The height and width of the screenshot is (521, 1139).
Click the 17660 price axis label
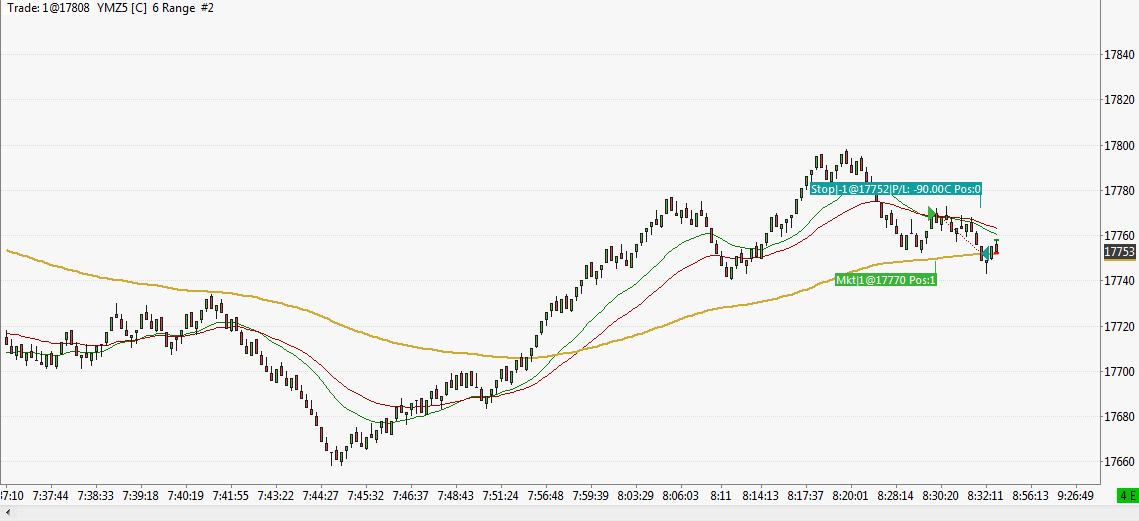pyautogui.click(x=1119, y=461)
